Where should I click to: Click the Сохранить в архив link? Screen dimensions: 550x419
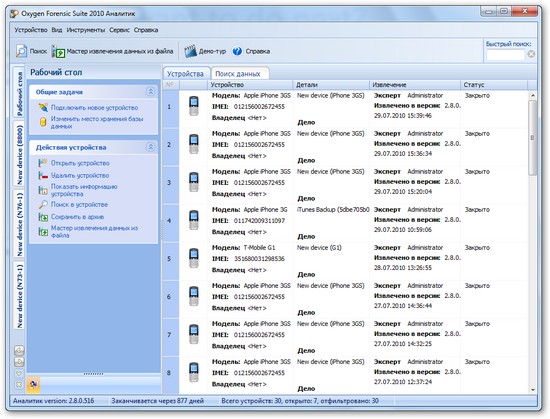77,217
